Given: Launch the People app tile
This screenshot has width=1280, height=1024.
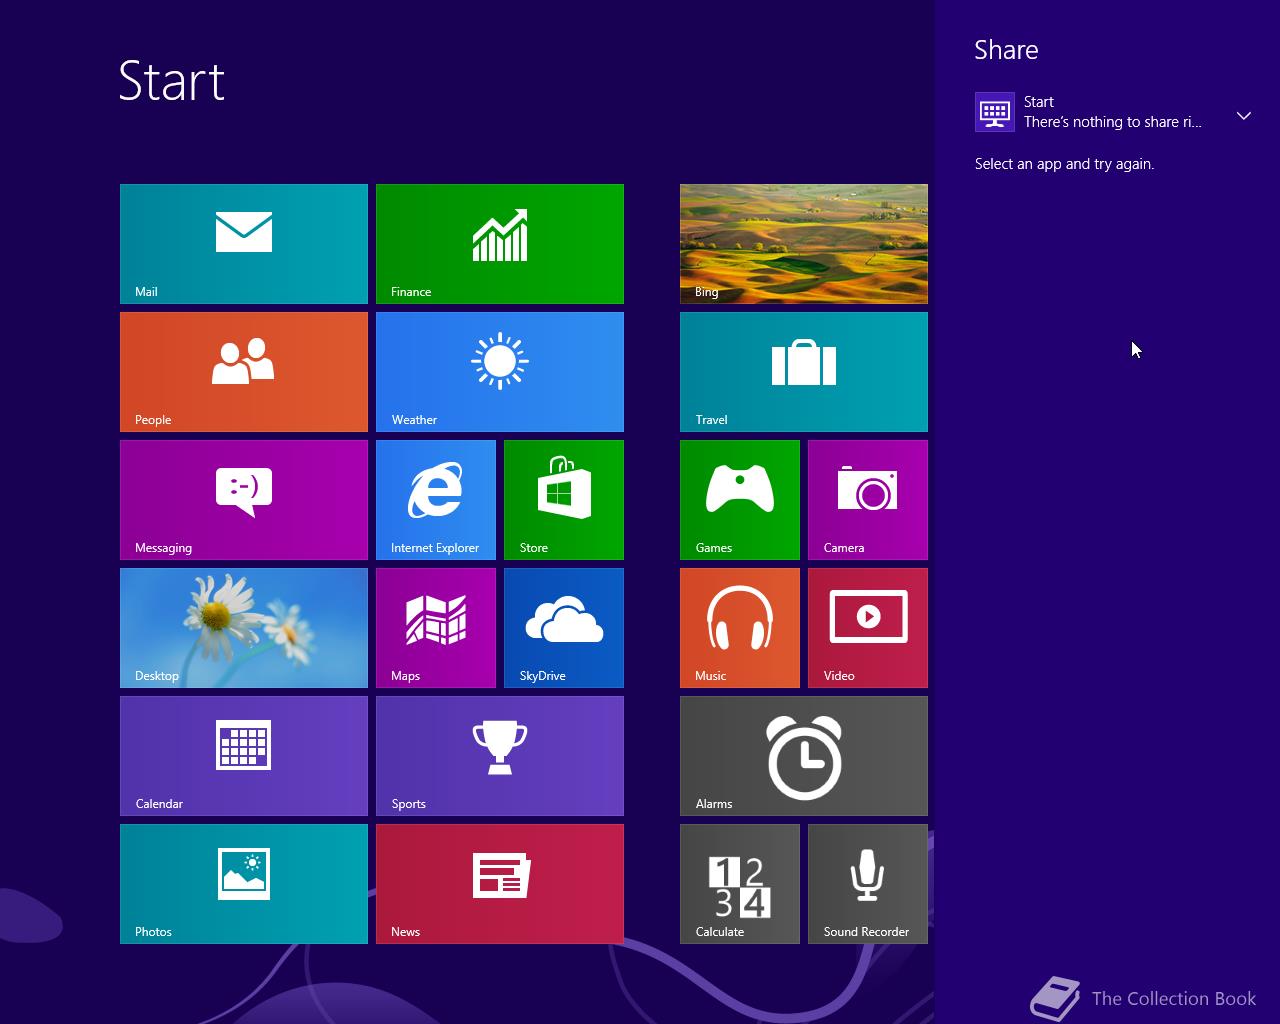Looking at the screenshot, I should 244,372.
